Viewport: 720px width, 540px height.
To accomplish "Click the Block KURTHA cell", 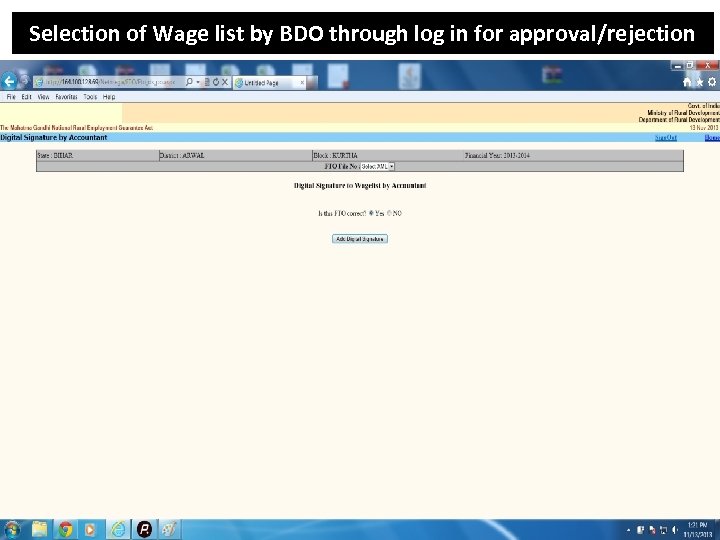I will tap(388, 155).
